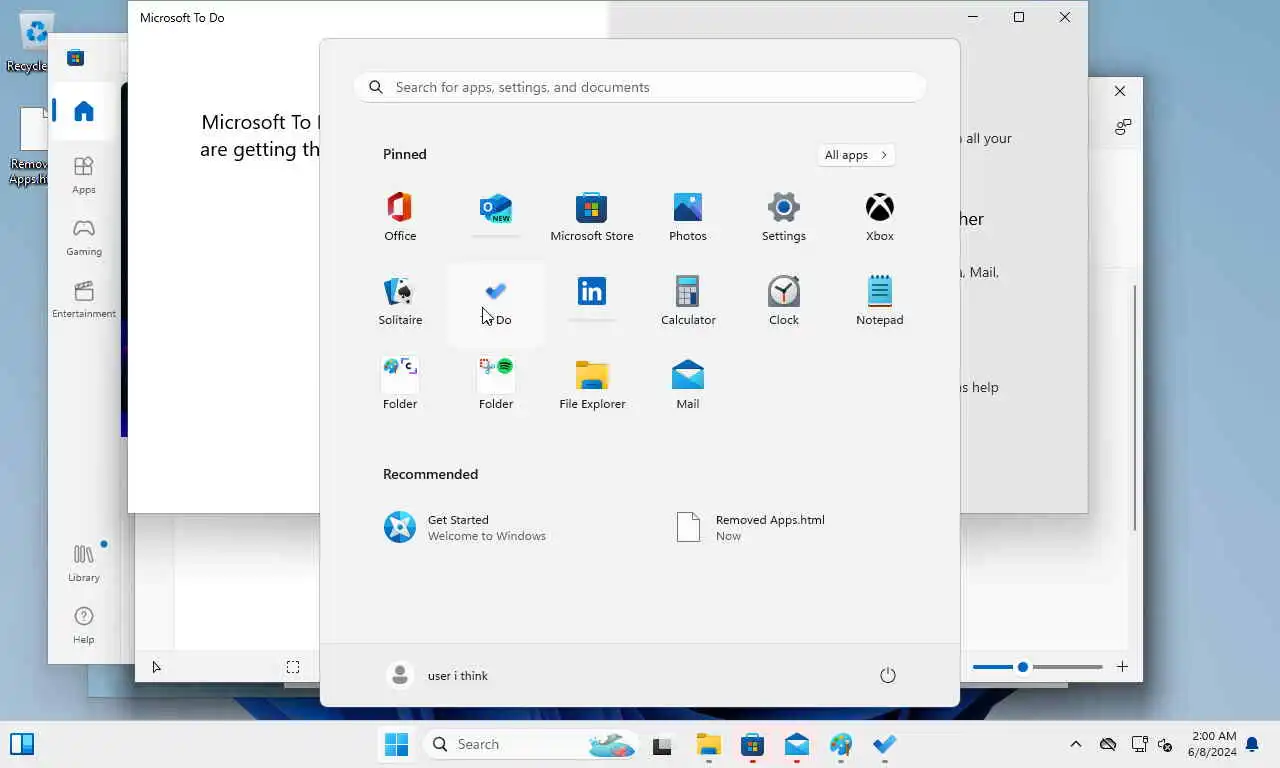Click the Windows Start button
1280x768 pixels.
click(397, 744)
